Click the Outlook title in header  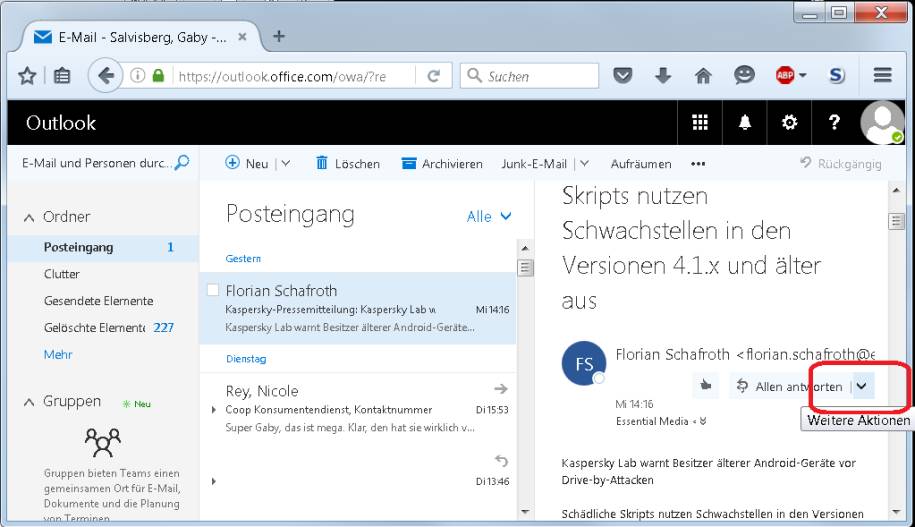[61, 123]
